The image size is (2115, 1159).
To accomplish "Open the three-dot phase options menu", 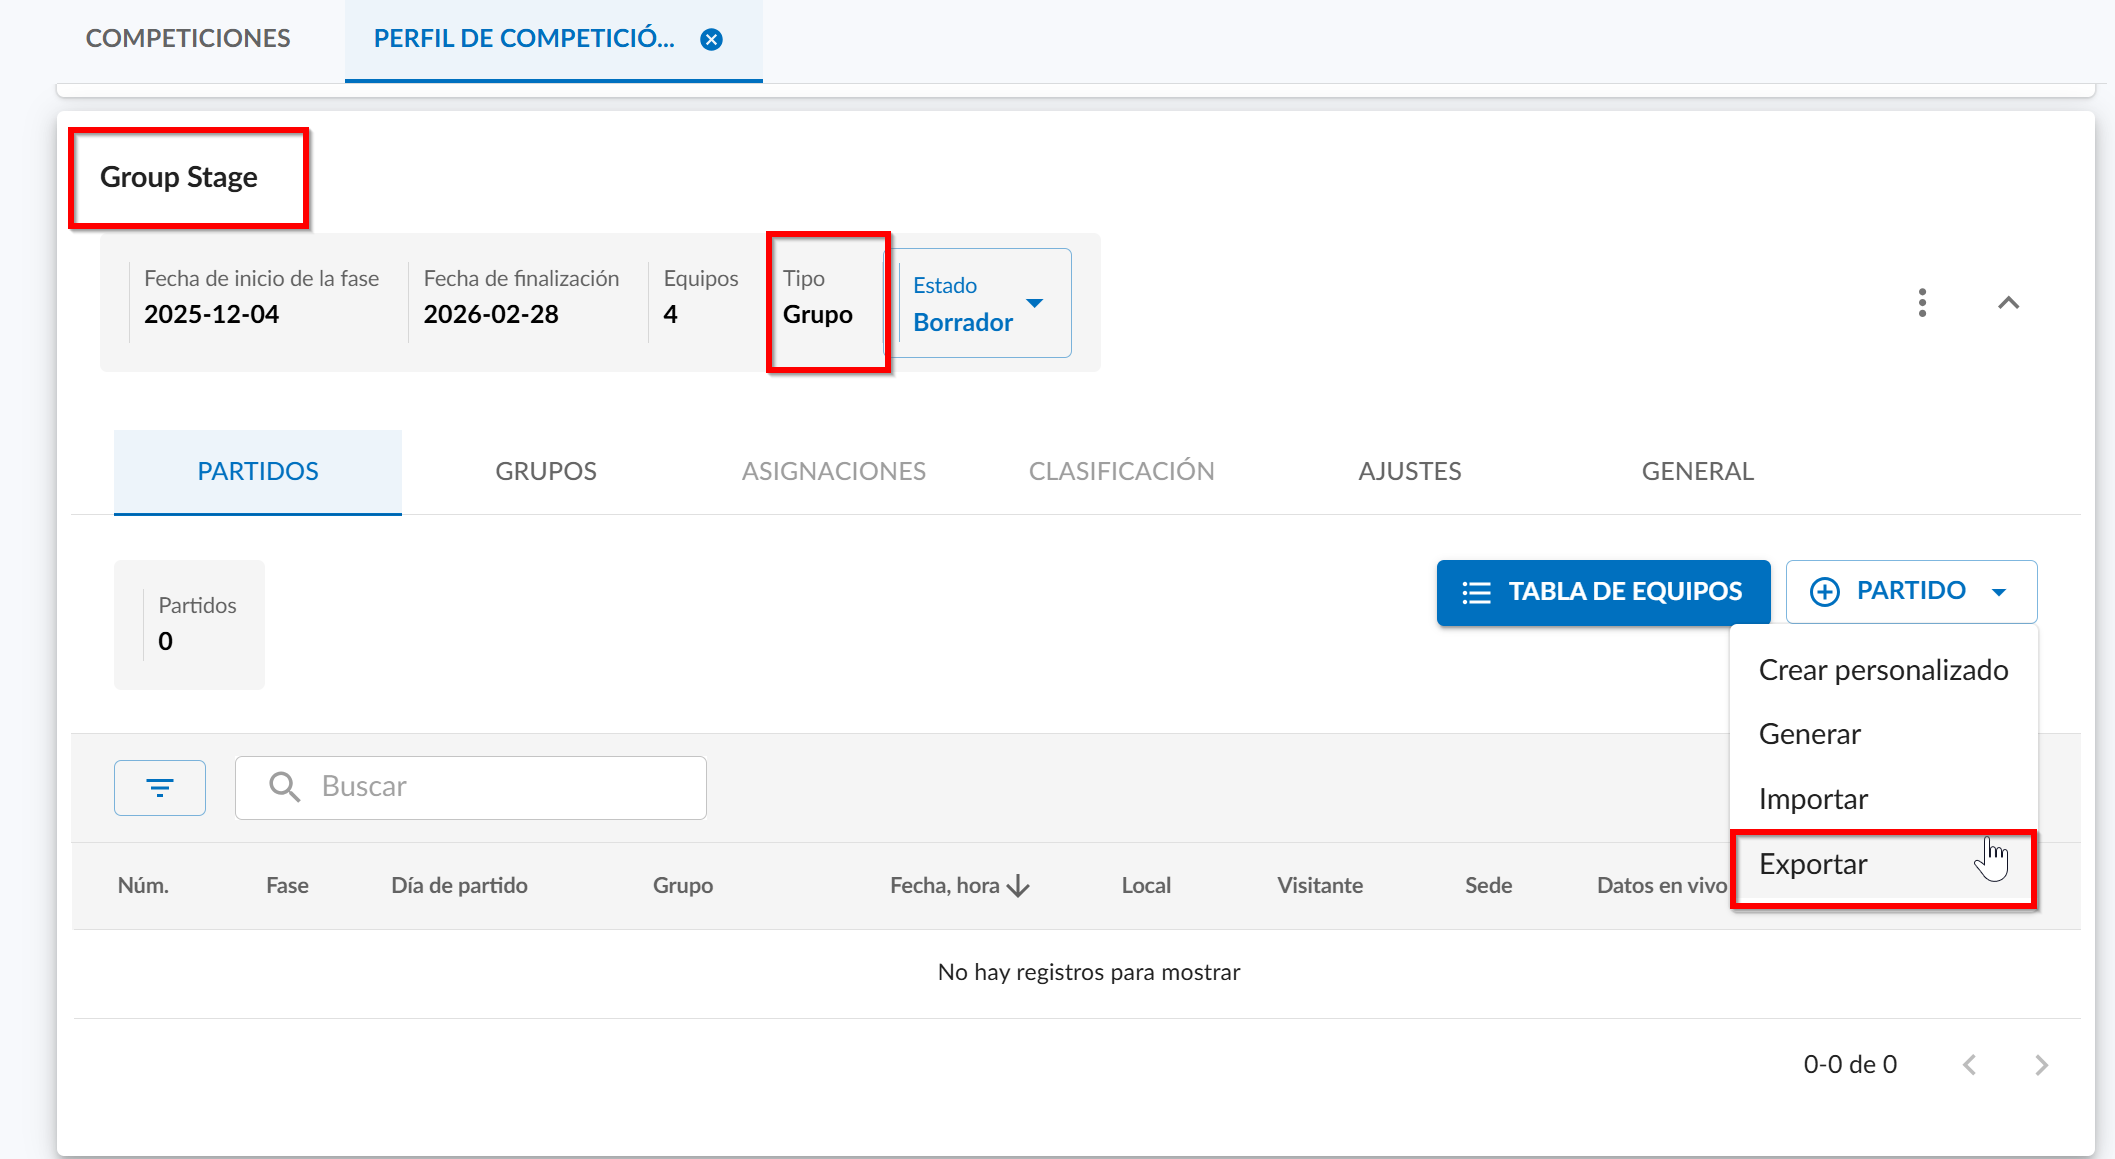I will coord(1921,302).
